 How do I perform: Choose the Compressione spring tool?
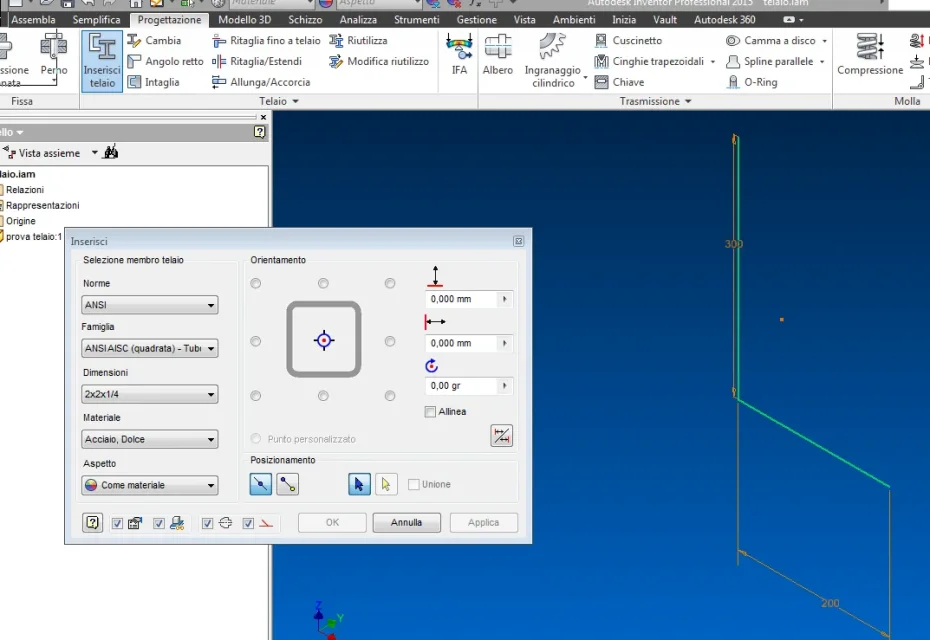point(870,55)
